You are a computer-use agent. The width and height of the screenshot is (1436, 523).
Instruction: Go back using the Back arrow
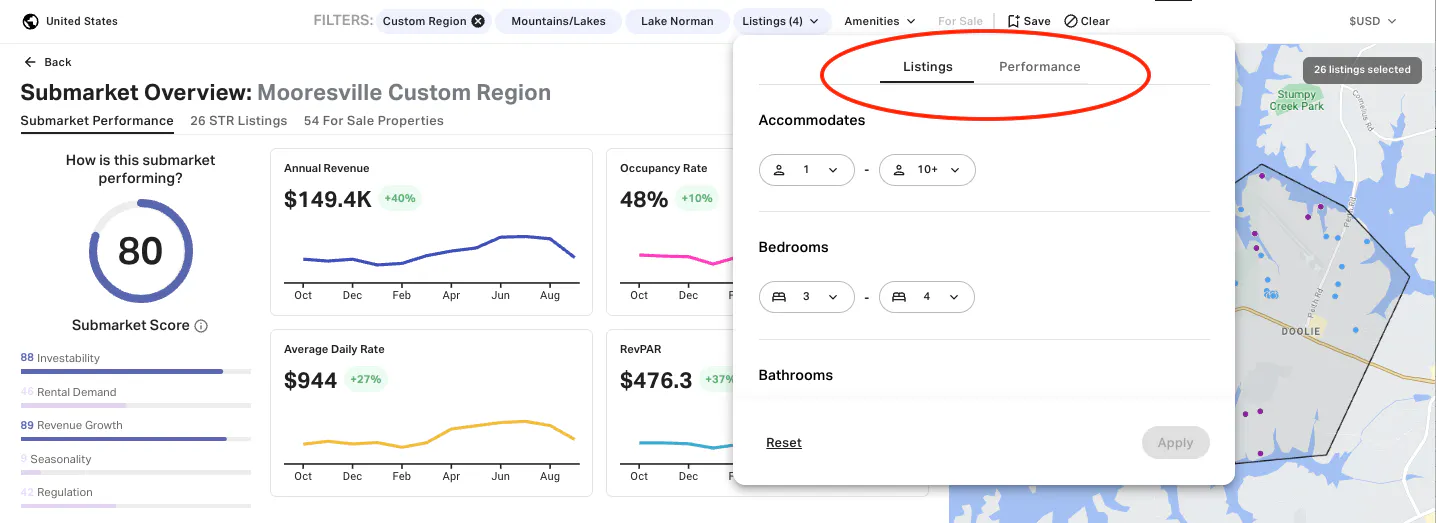30,62
